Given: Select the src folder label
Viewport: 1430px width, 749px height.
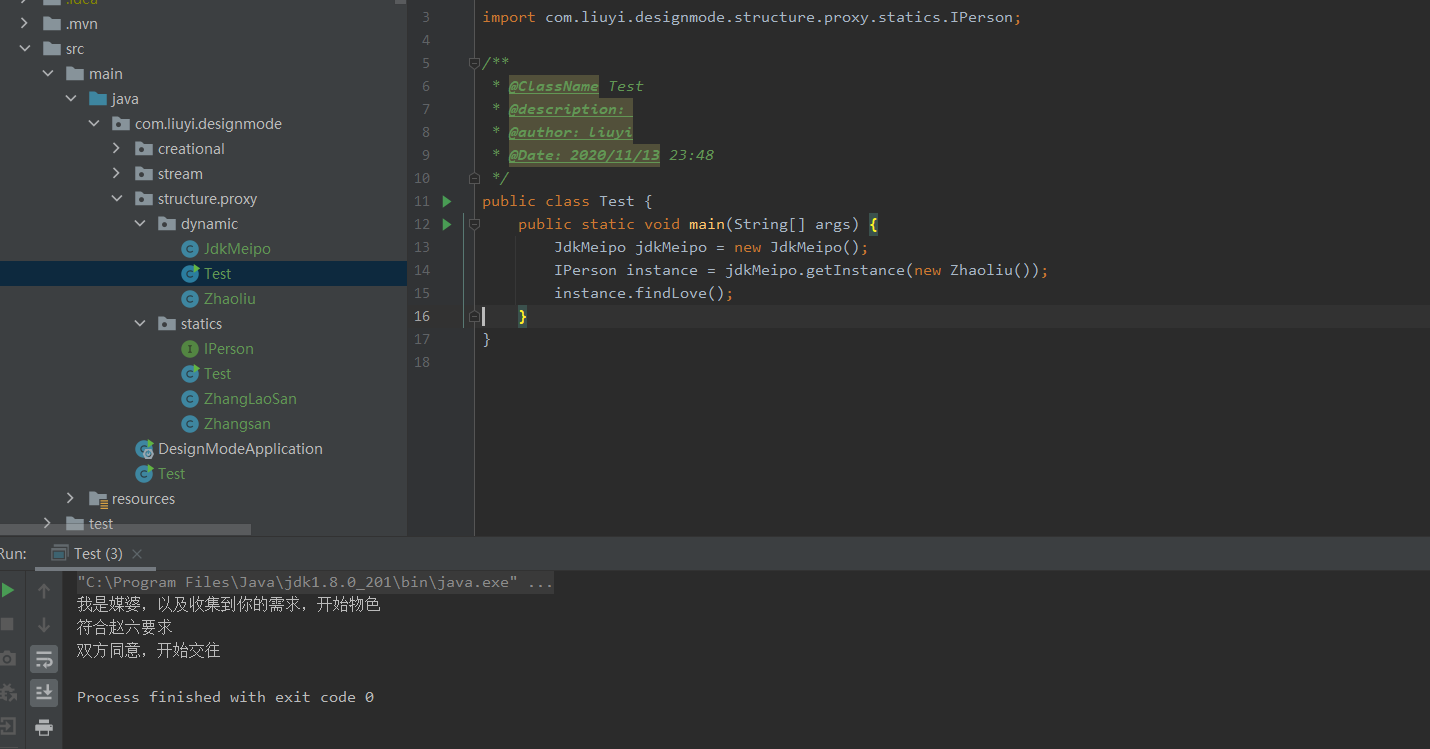Looking at the screenshot, I should 75,49.
